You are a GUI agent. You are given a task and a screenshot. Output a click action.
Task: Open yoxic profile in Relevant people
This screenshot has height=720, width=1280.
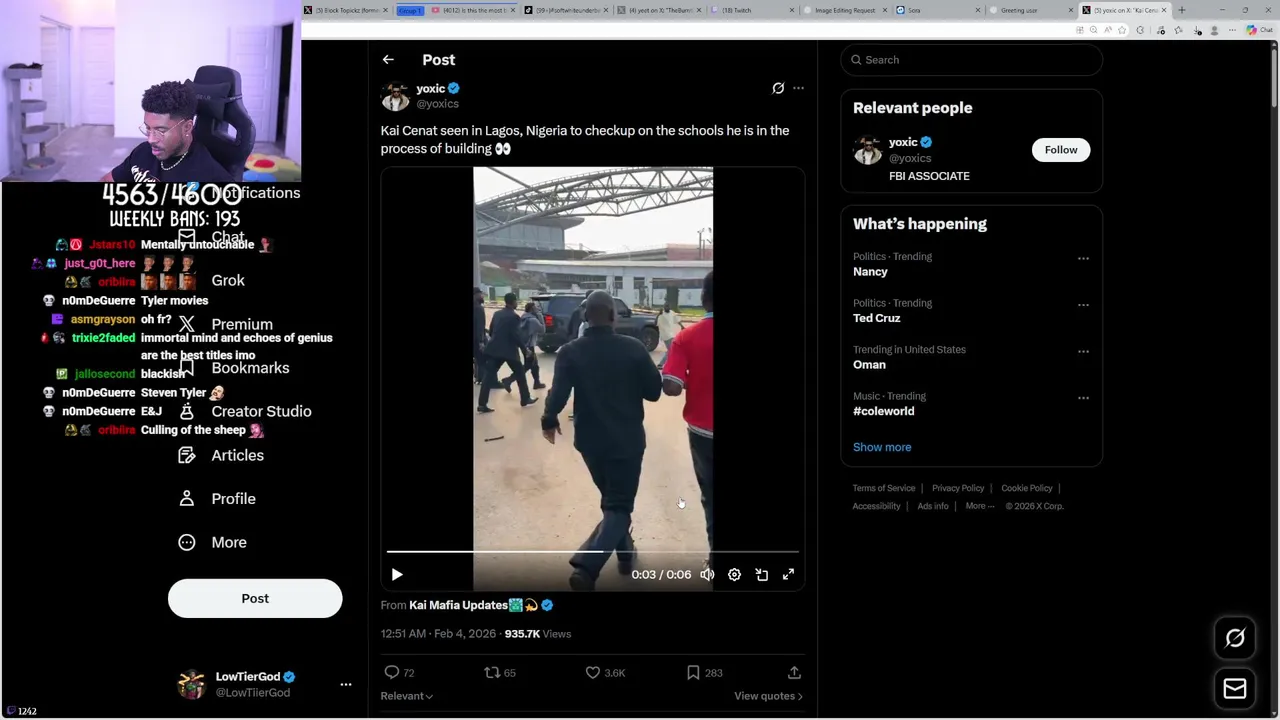pos(903,142)
